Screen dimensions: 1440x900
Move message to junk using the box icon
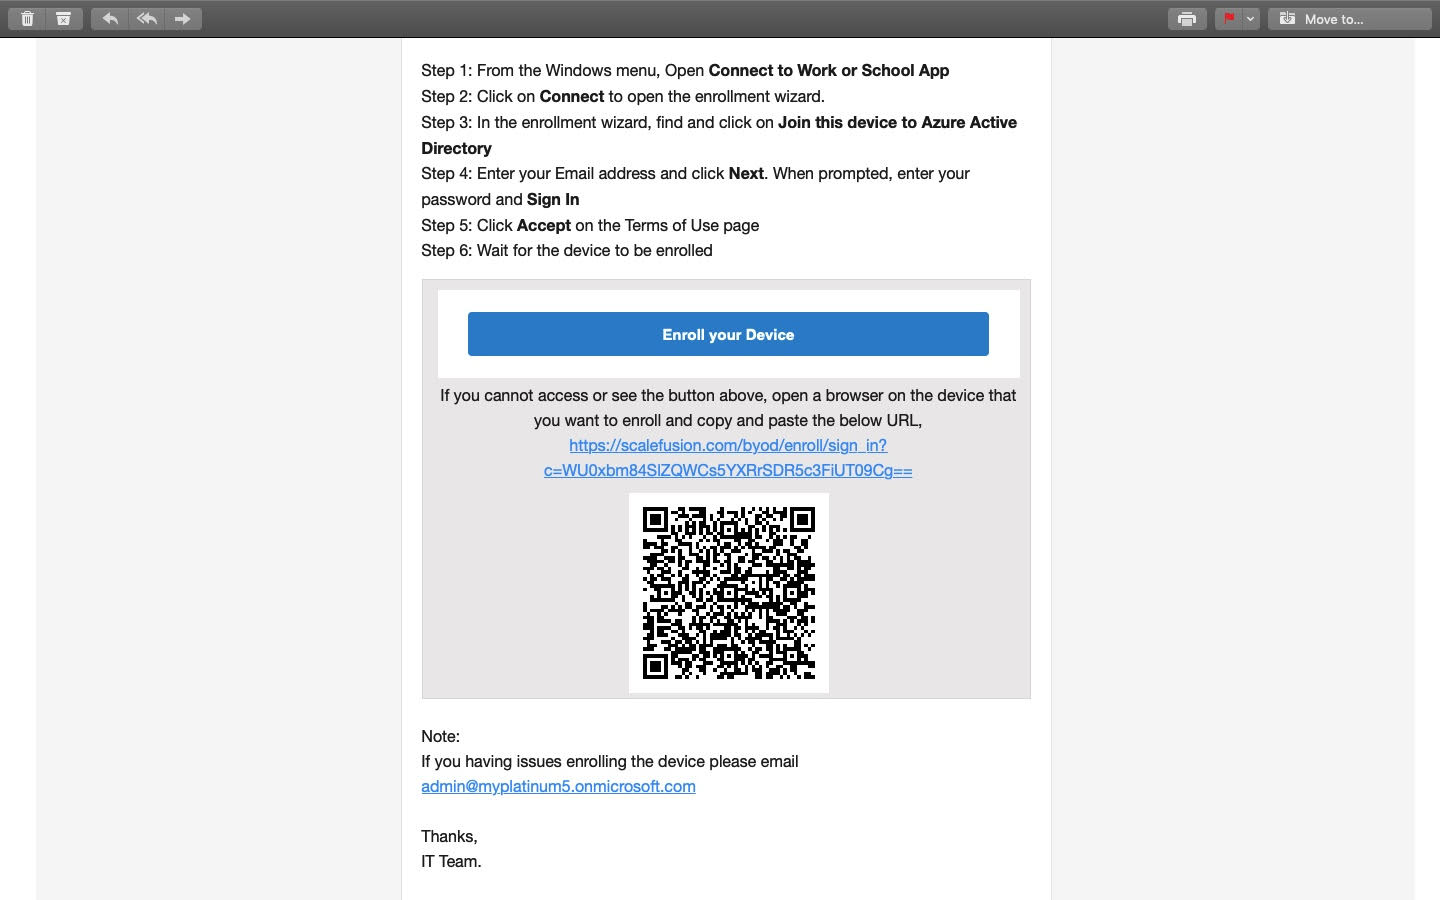(63, 19)
